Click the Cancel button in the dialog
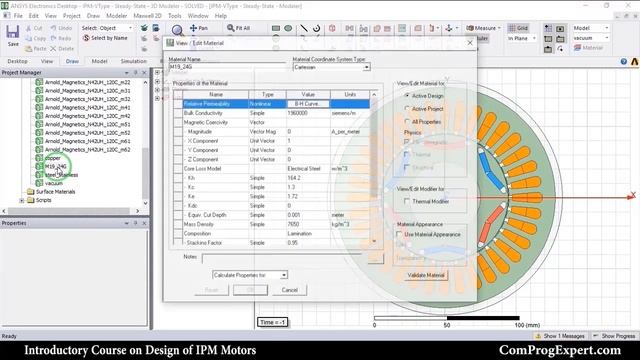The height and width of the screenshot is (360, 640). (x=289, y=290)
